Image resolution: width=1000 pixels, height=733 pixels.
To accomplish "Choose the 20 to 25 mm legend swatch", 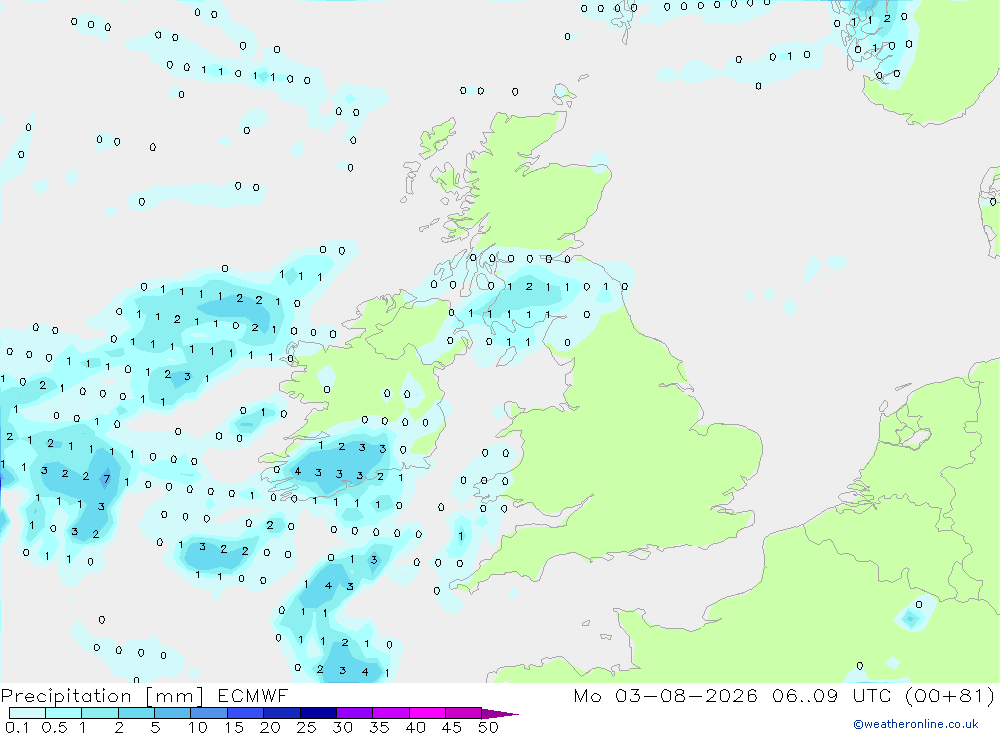I will (x=282, y=713).
